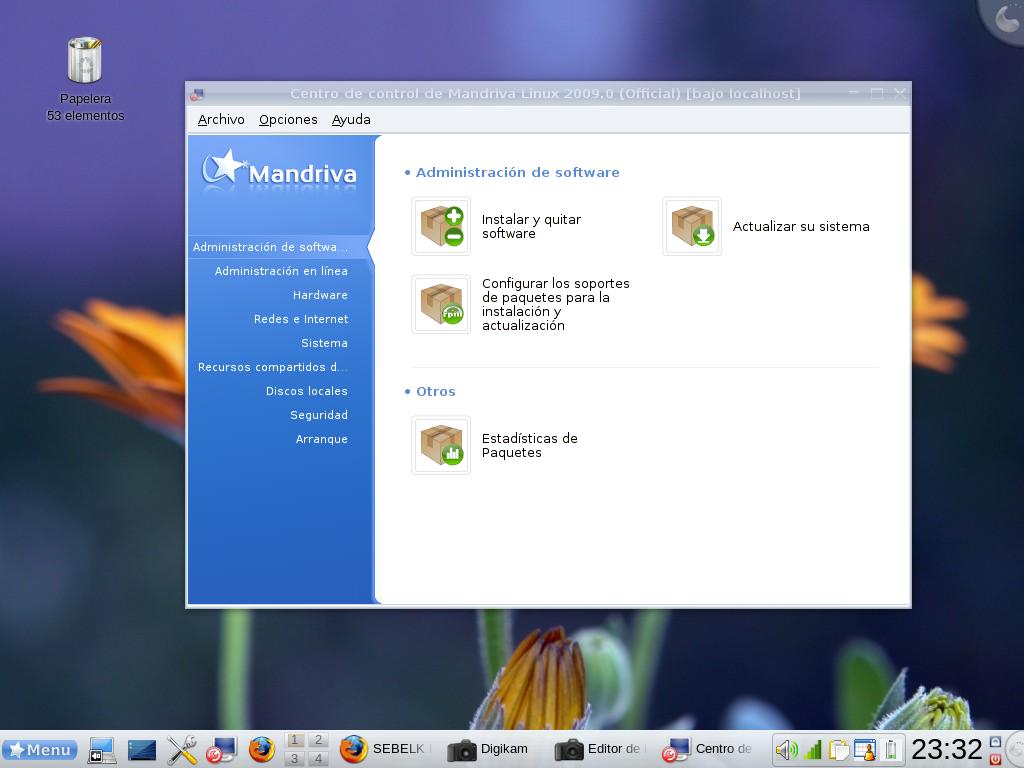Click the control center title bar window icon
Image resolution: width=1024 pixels, height=768 pixels.
(x=197, y=94)
